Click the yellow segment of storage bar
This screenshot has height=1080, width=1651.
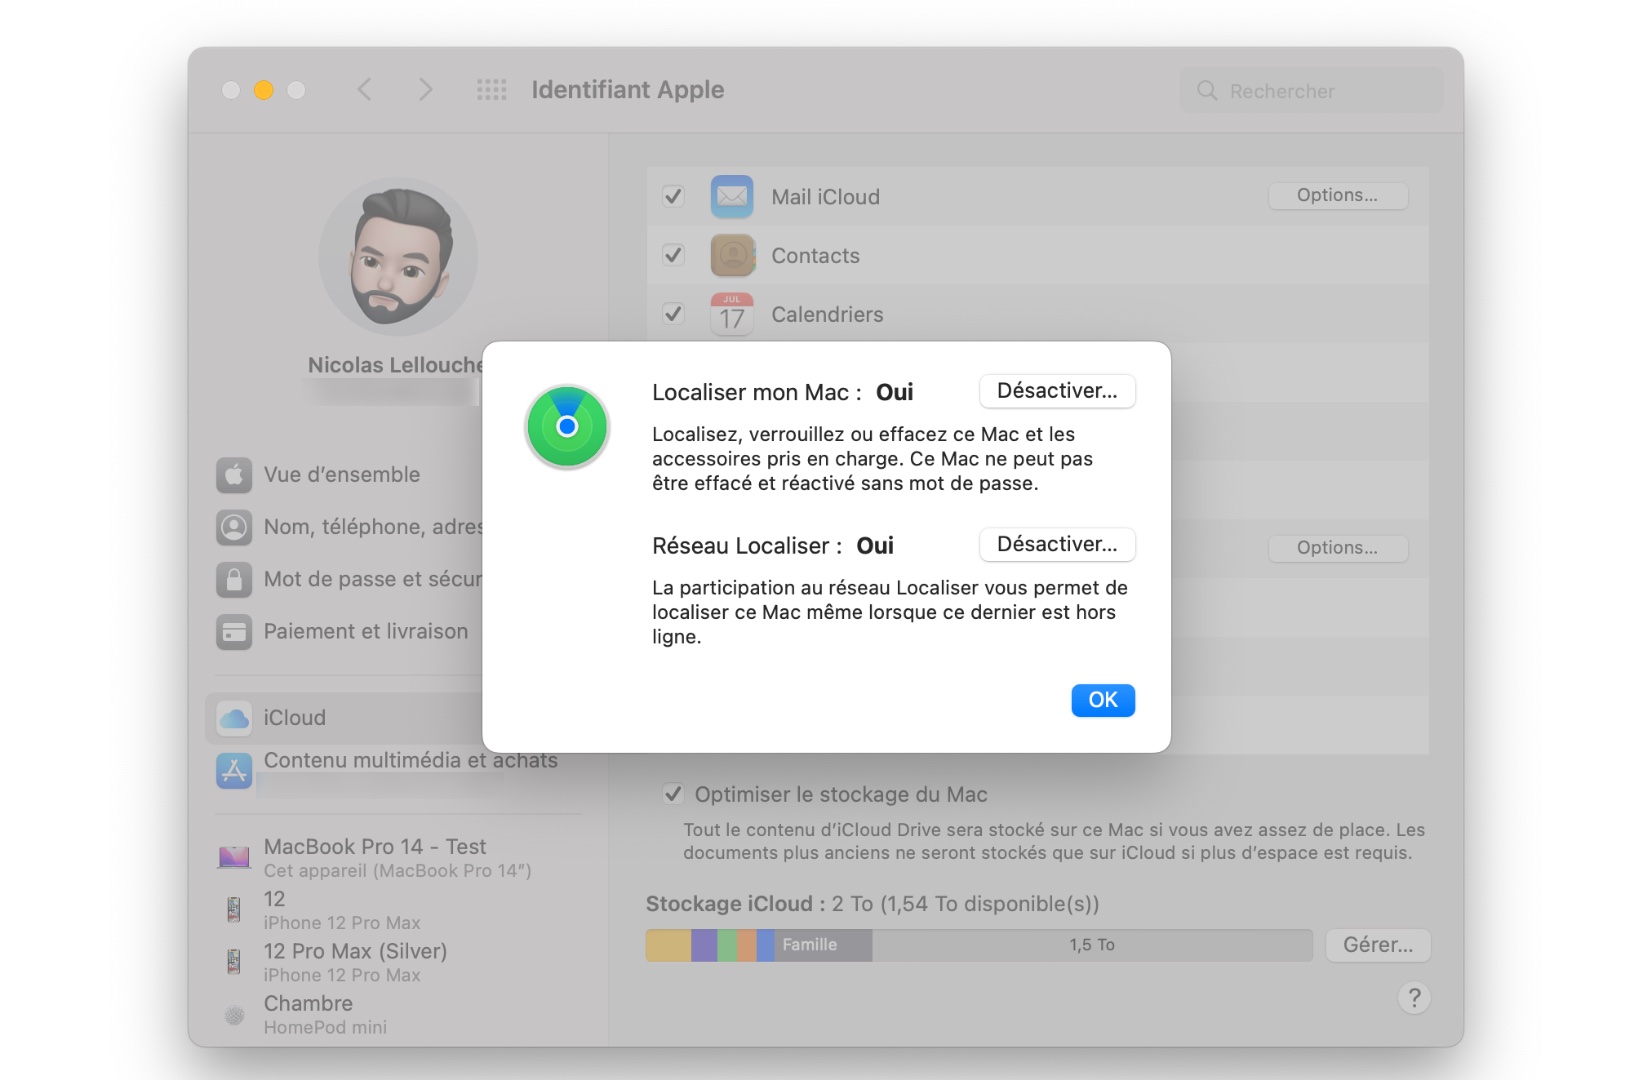click(x=668, y=945)
